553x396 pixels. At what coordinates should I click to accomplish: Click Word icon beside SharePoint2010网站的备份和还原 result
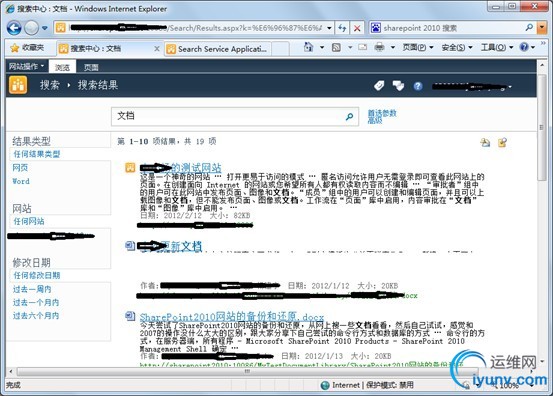(130, 316)
